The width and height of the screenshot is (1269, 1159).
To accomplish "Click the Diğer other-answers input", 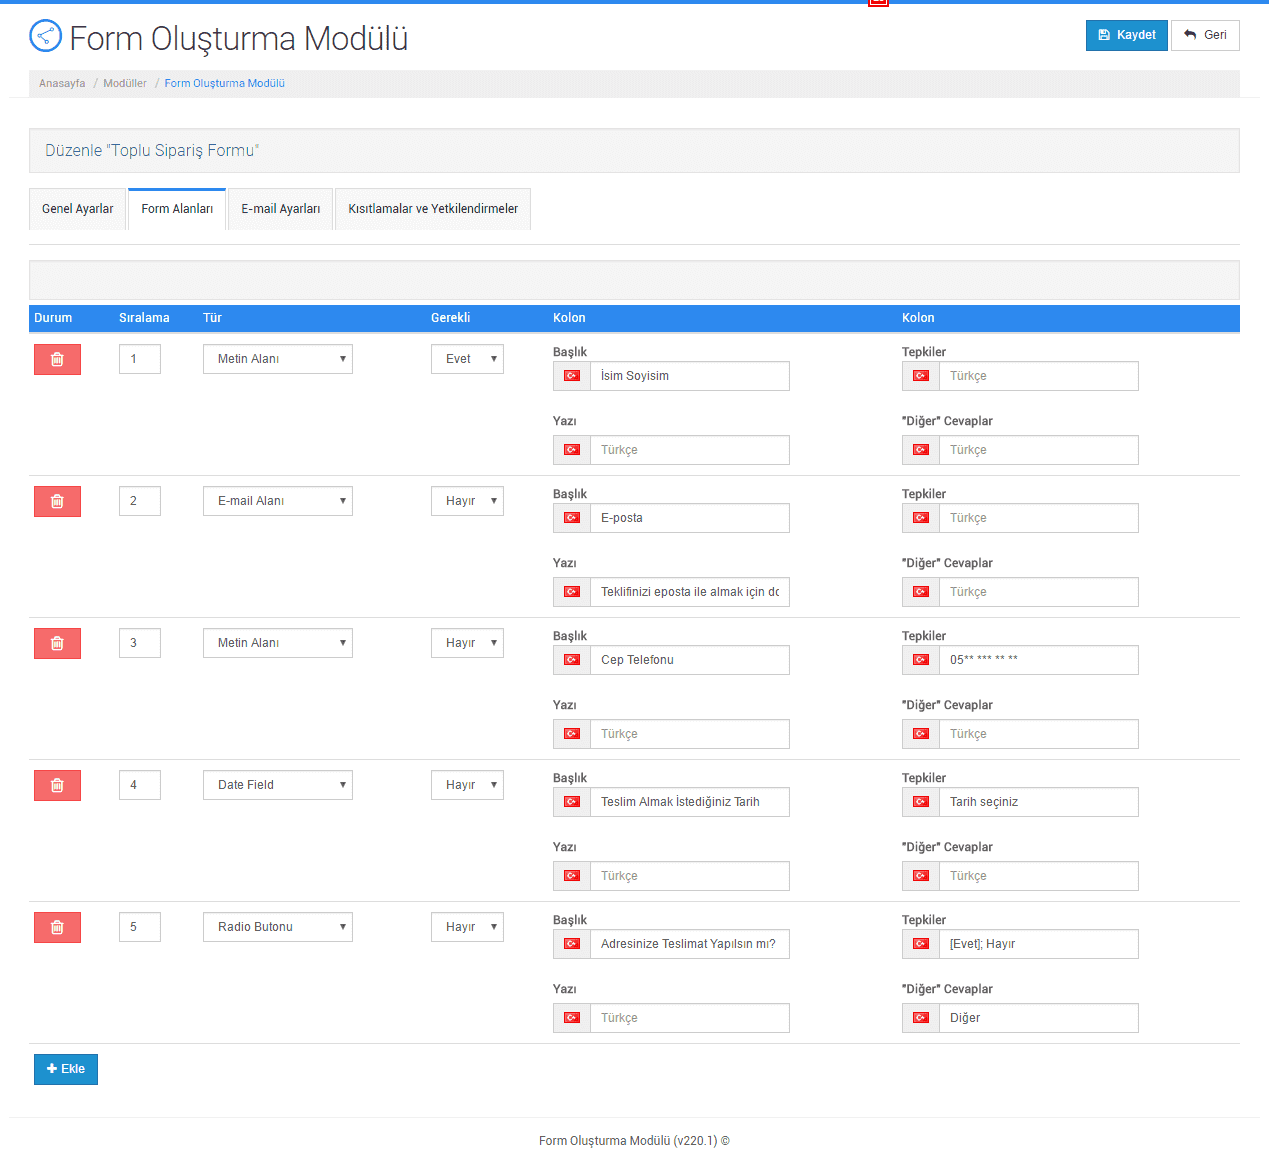I will pyautogui.click(x=1039, y=1018).
